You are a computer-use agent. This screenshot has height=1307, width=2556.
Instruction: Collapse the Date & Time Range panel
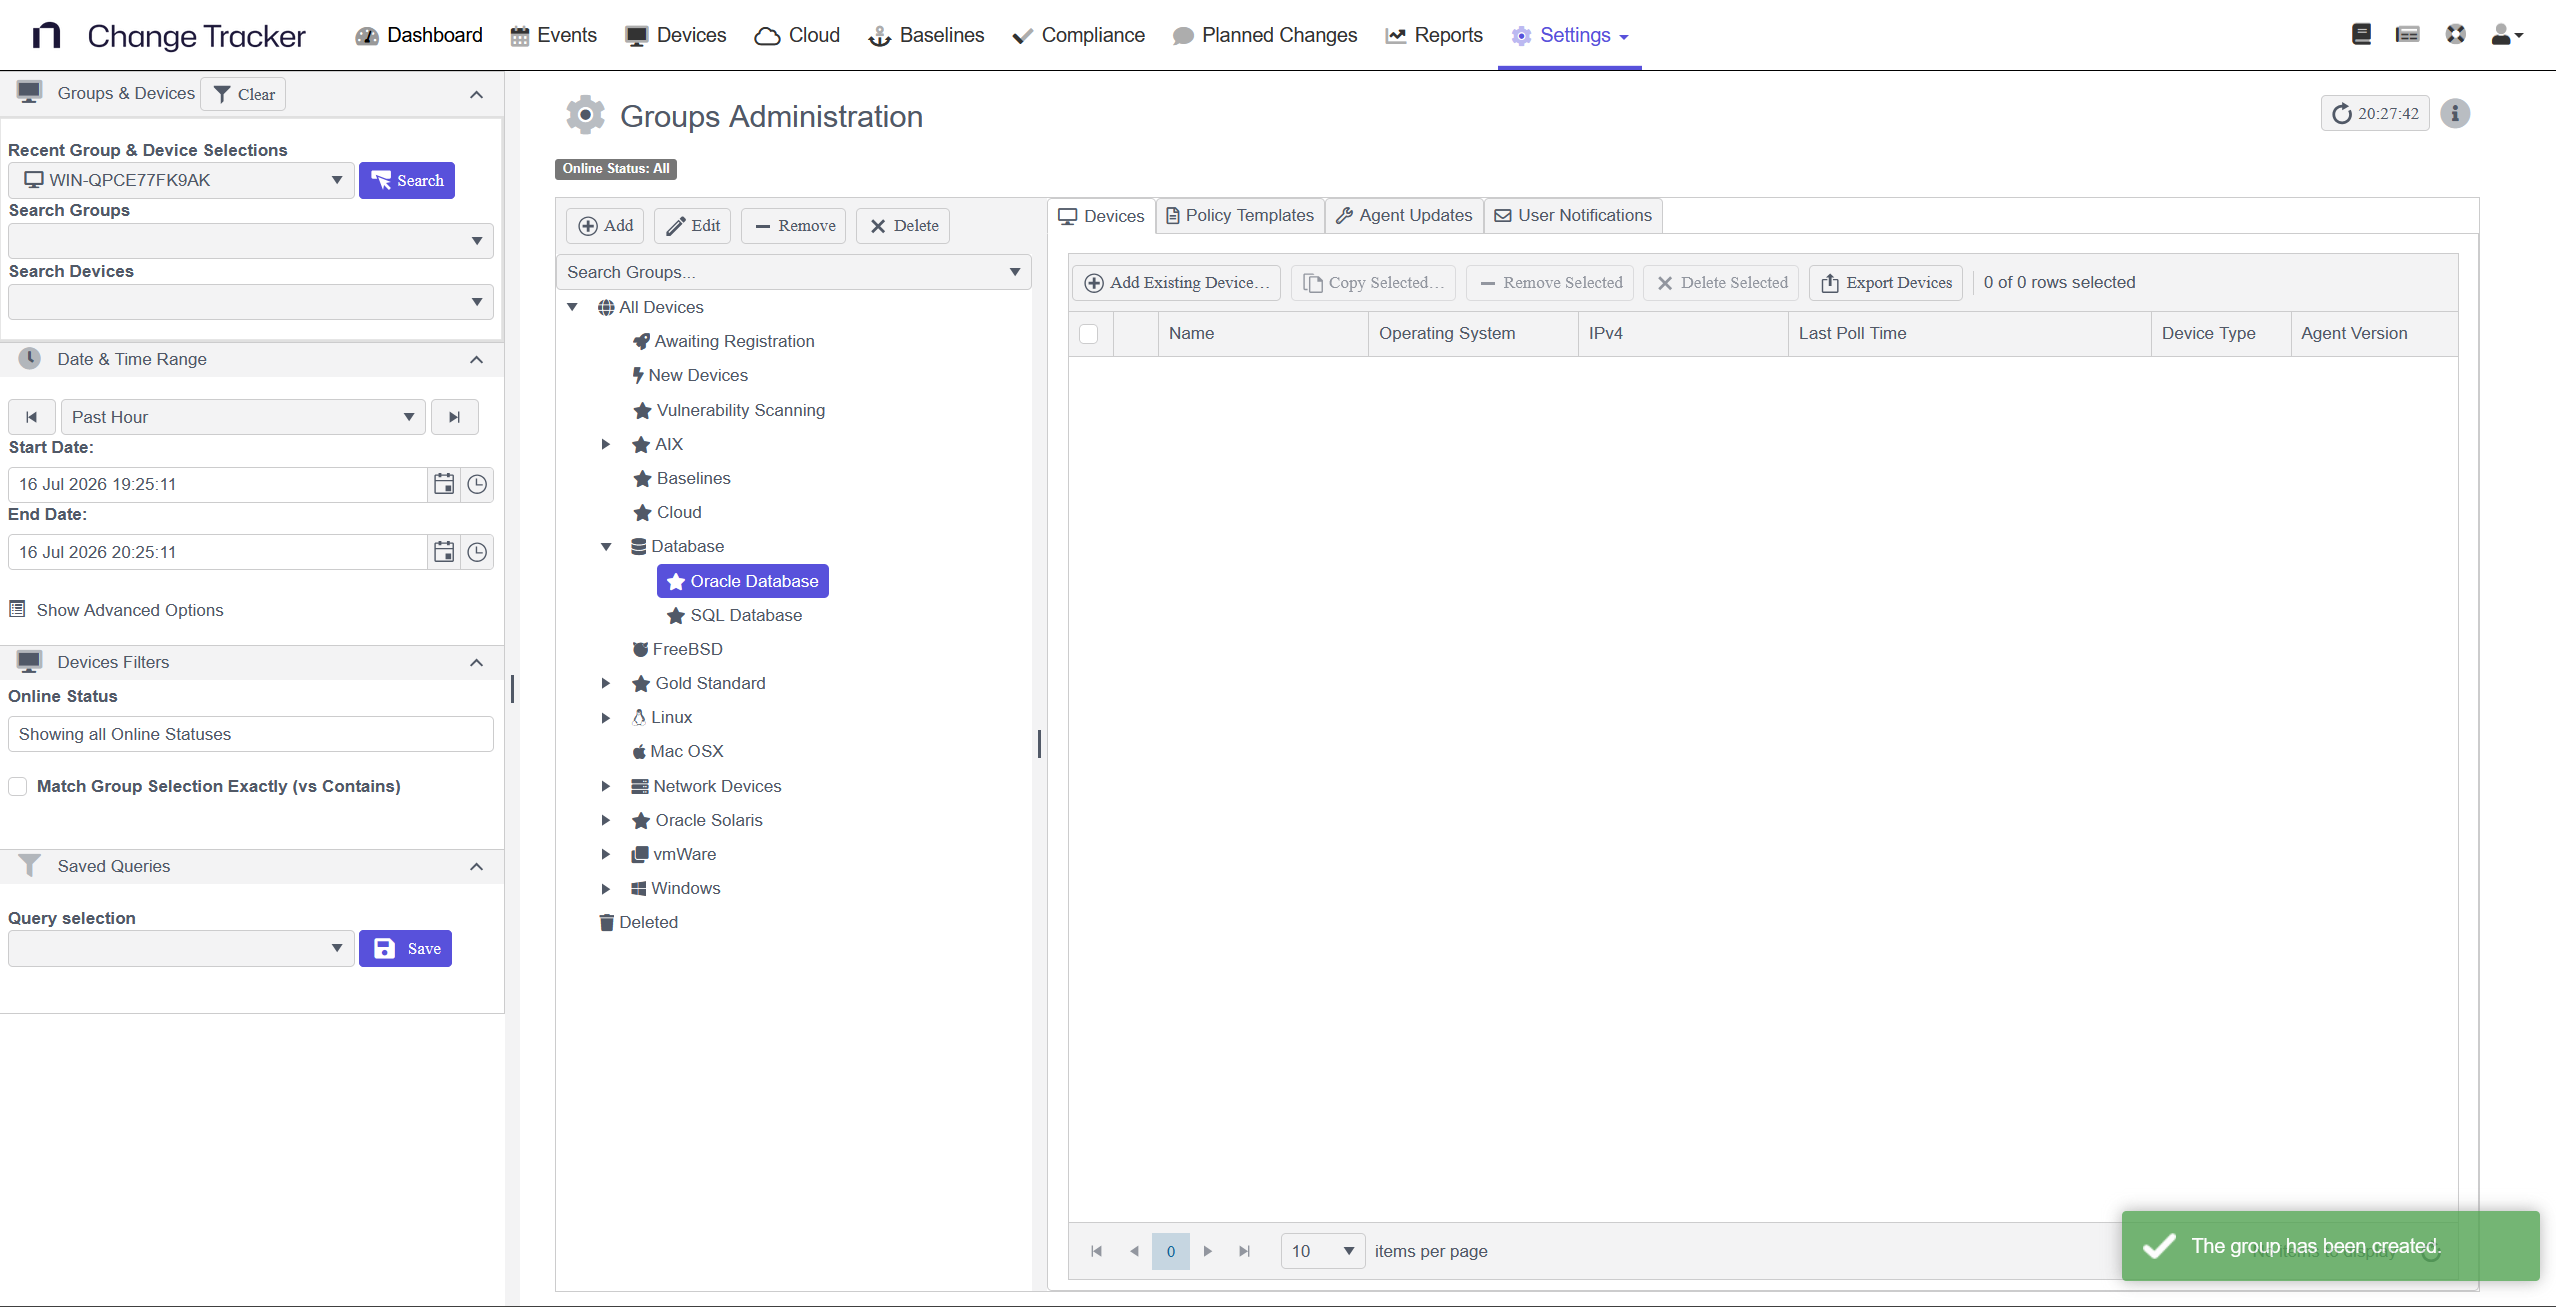point(477,359)
